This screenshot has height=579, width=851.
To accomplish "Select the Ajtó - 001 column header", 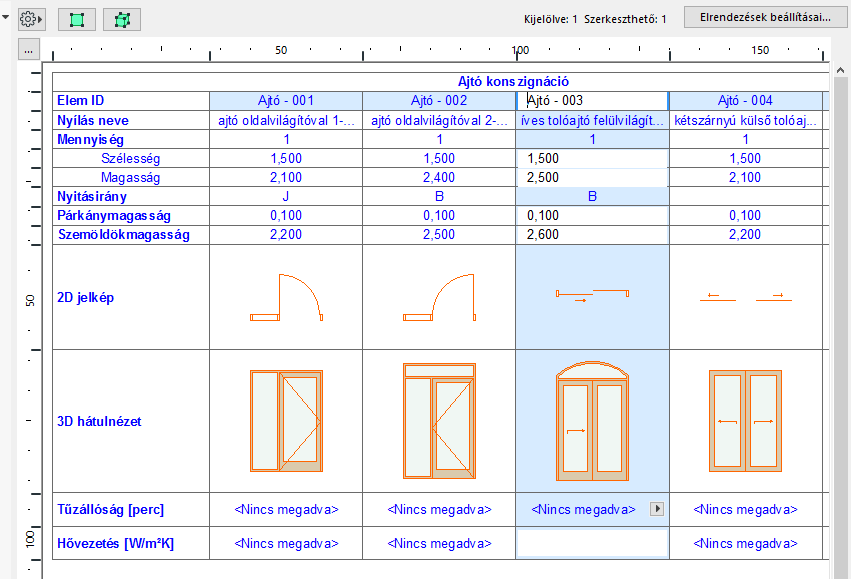I will coord(286,101).
